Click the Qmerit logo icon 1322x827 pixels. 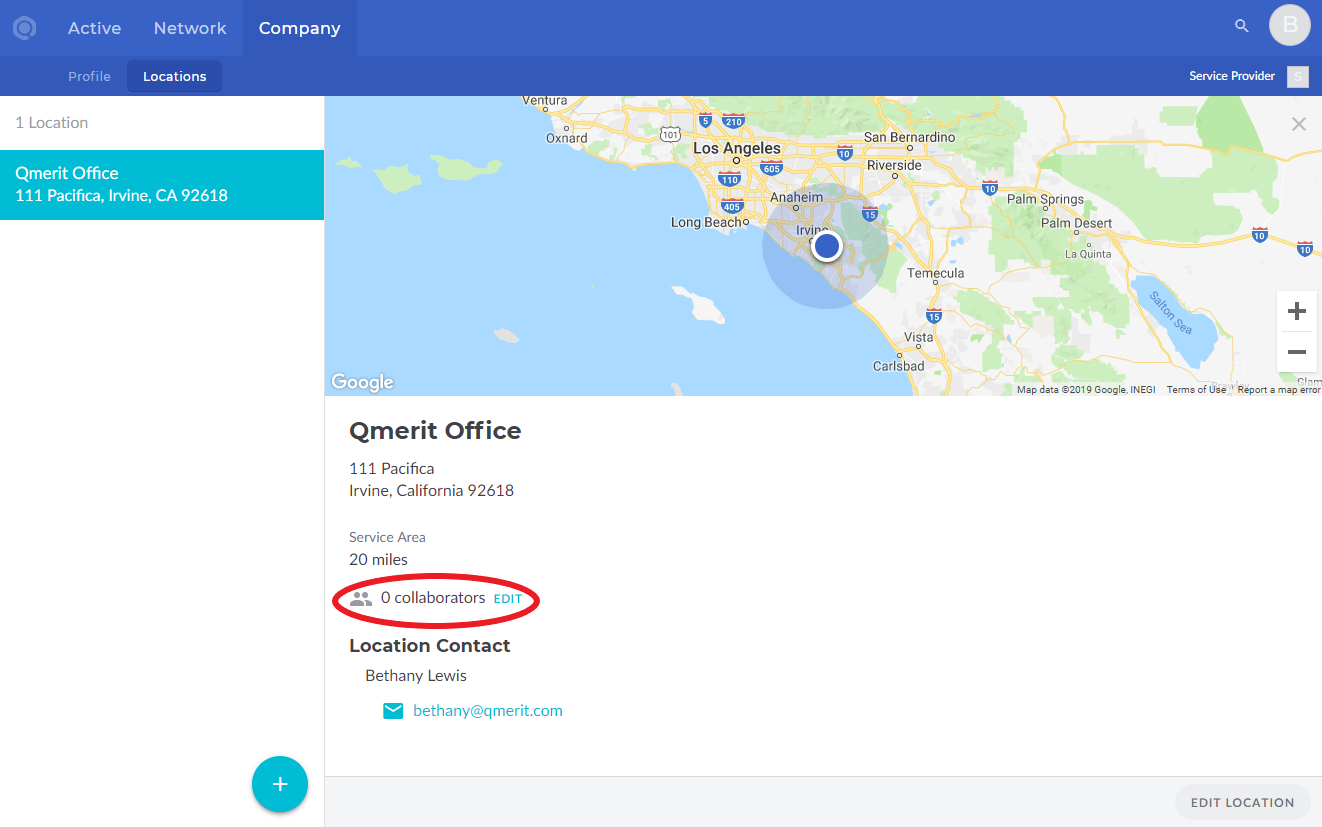pos(24,28)
